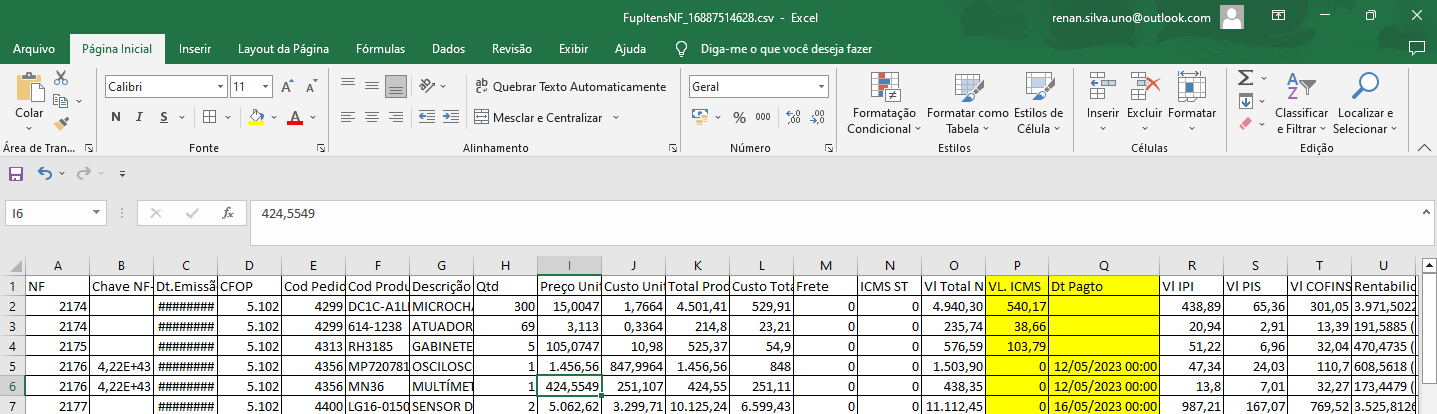Click the Cut scissors icon
The width and height of the screenshot is (1437, 414).
(x=61, y=78)
